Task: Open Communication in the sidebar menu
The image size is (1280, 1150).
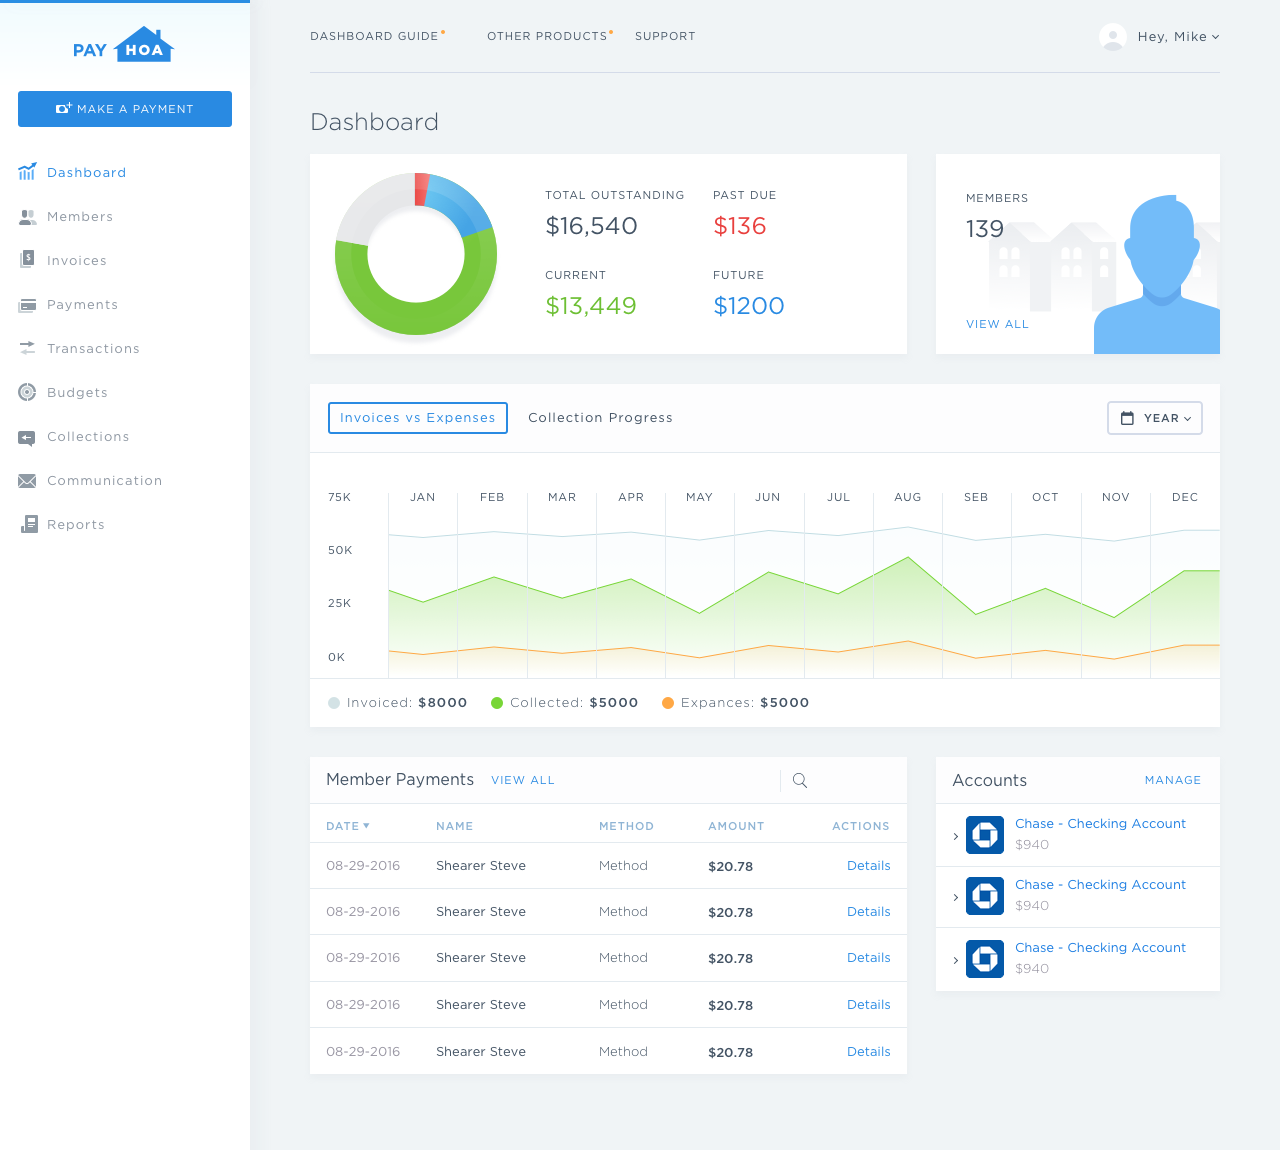Action: pos(104,480)
